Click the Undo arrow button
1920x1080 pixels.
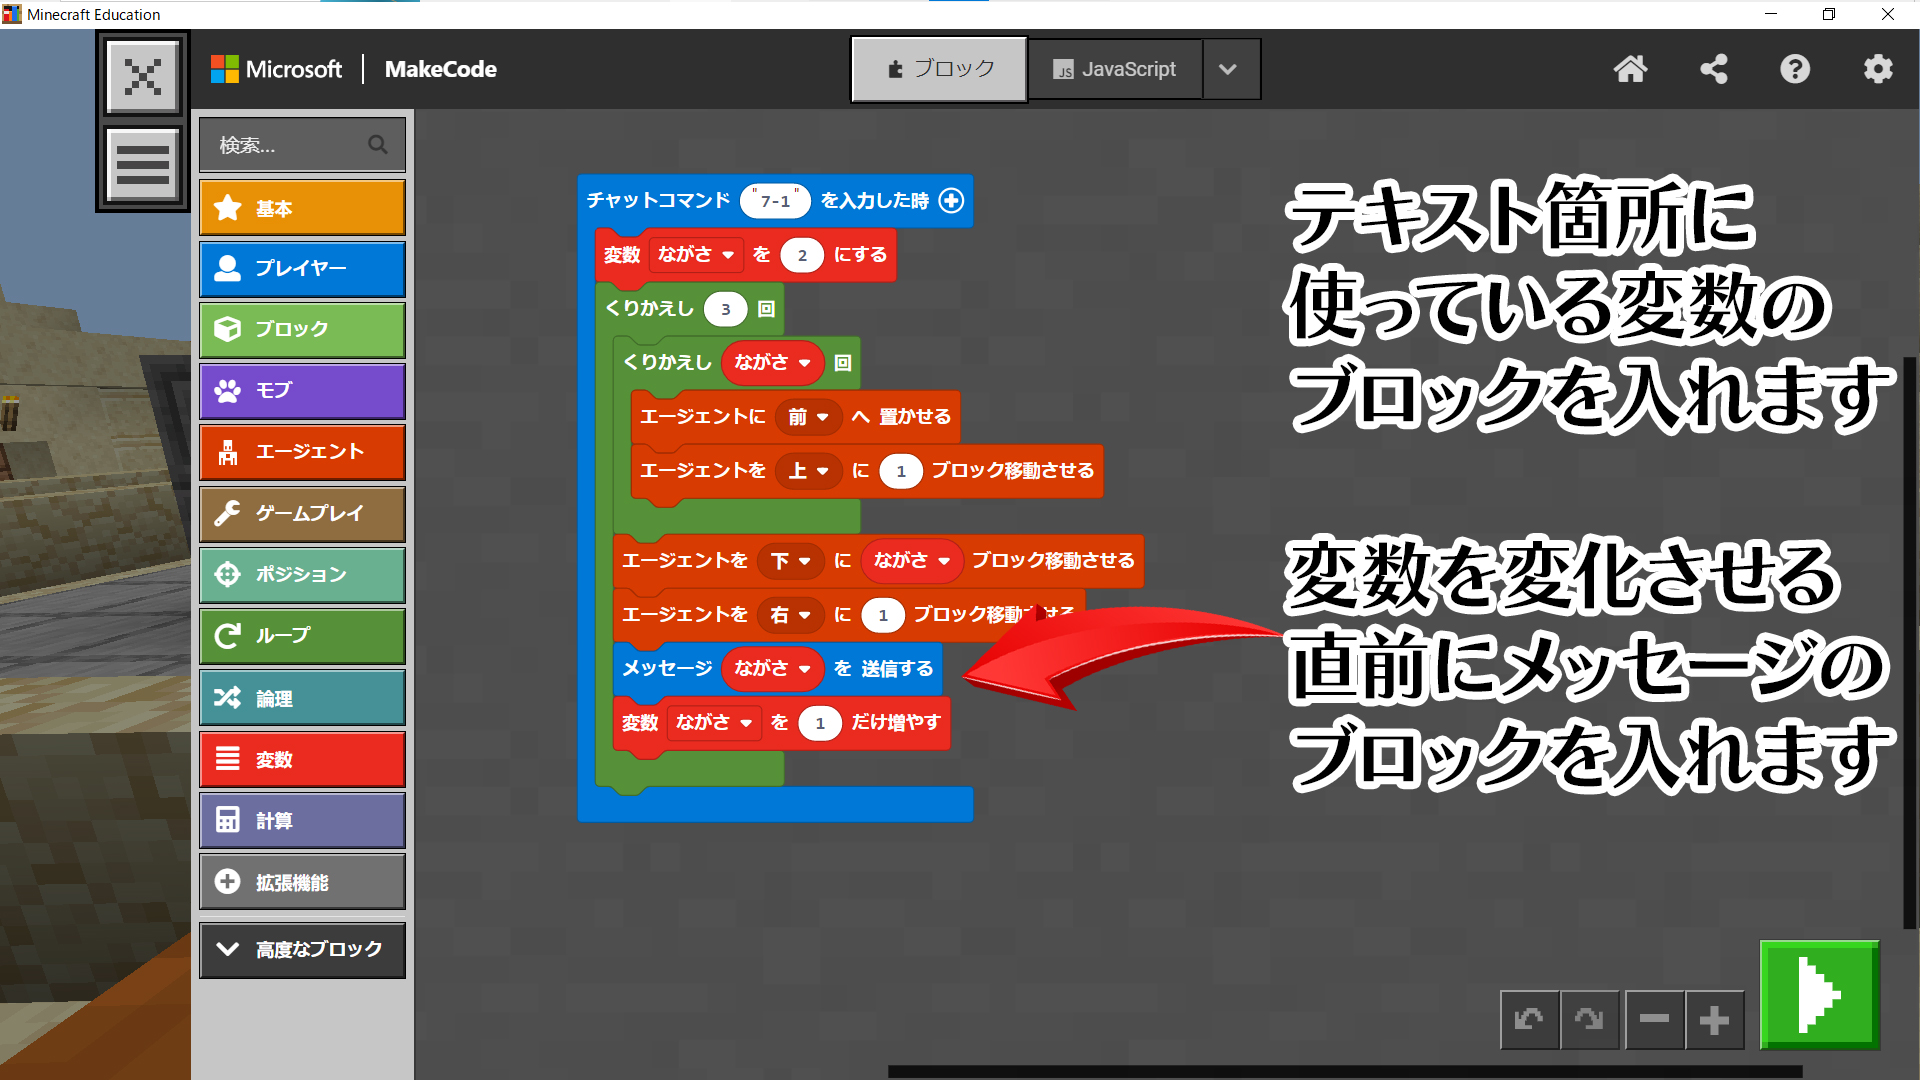point(1529,1020)
